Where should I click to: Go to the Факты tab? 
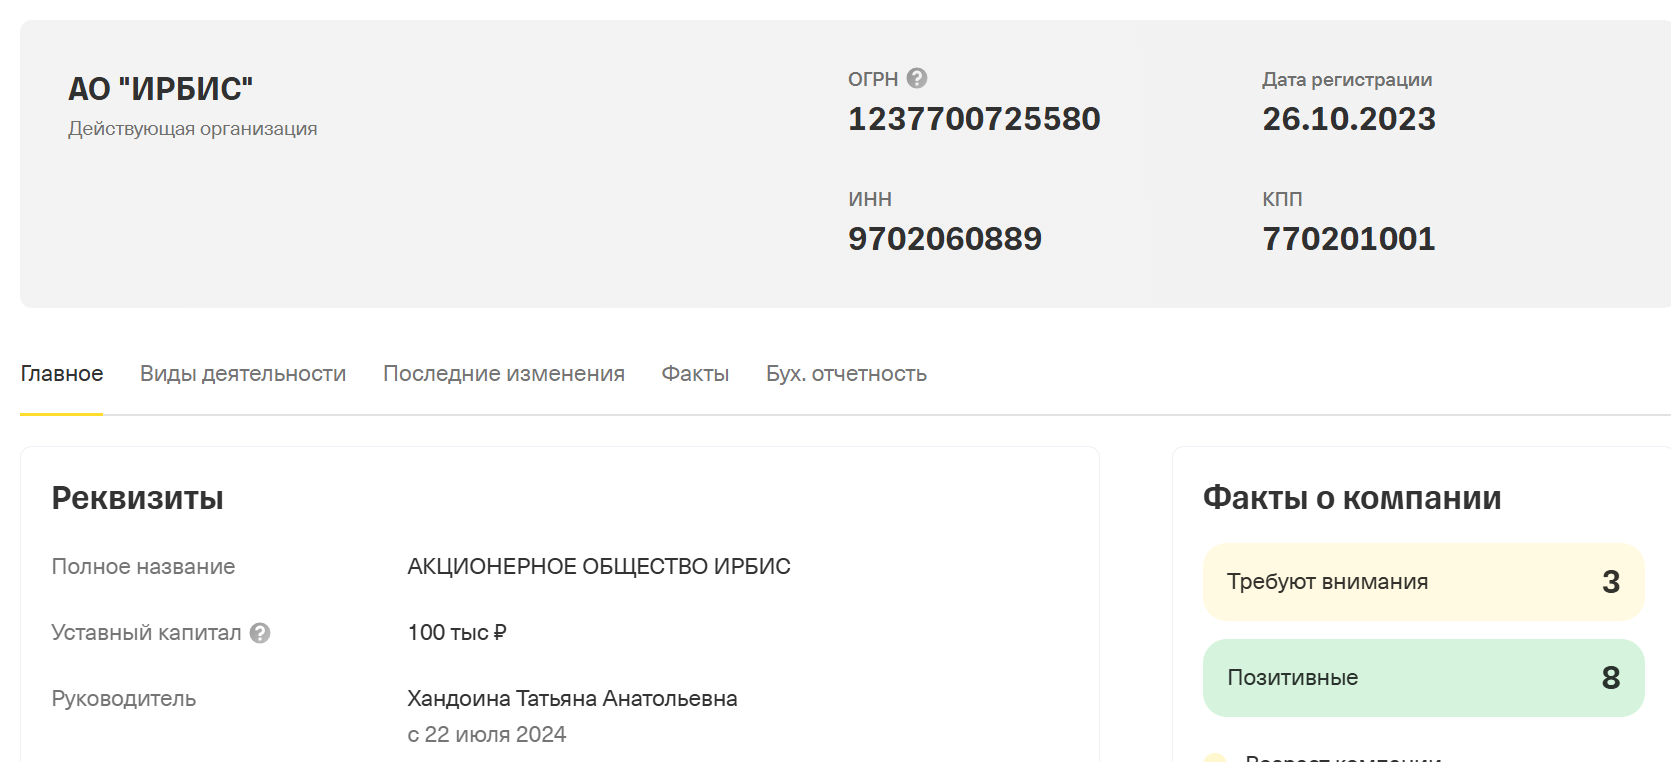click(x=695, y=374)
